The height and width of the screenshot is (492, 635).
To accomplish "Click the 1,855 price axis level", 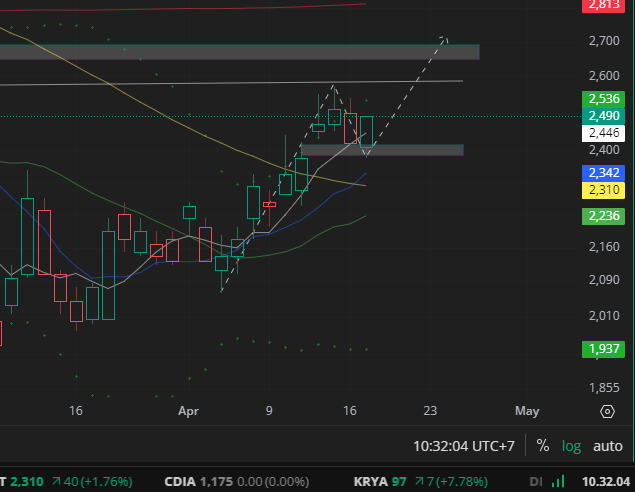I will click(604, 388).
